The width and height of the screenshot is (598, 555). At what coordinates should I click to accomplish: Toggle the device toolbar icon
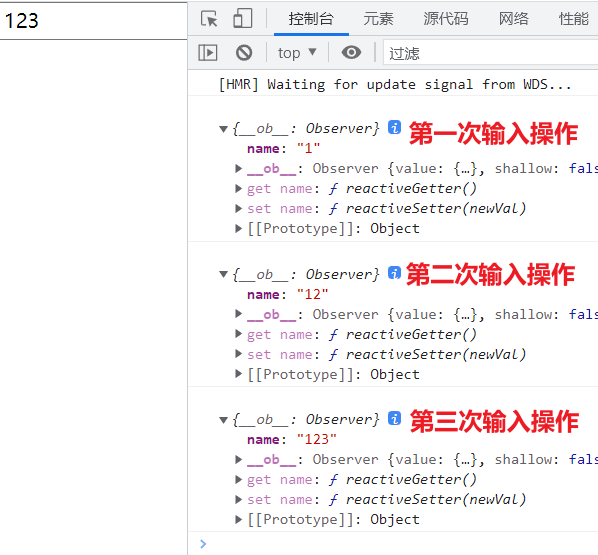tap(243, 18)
